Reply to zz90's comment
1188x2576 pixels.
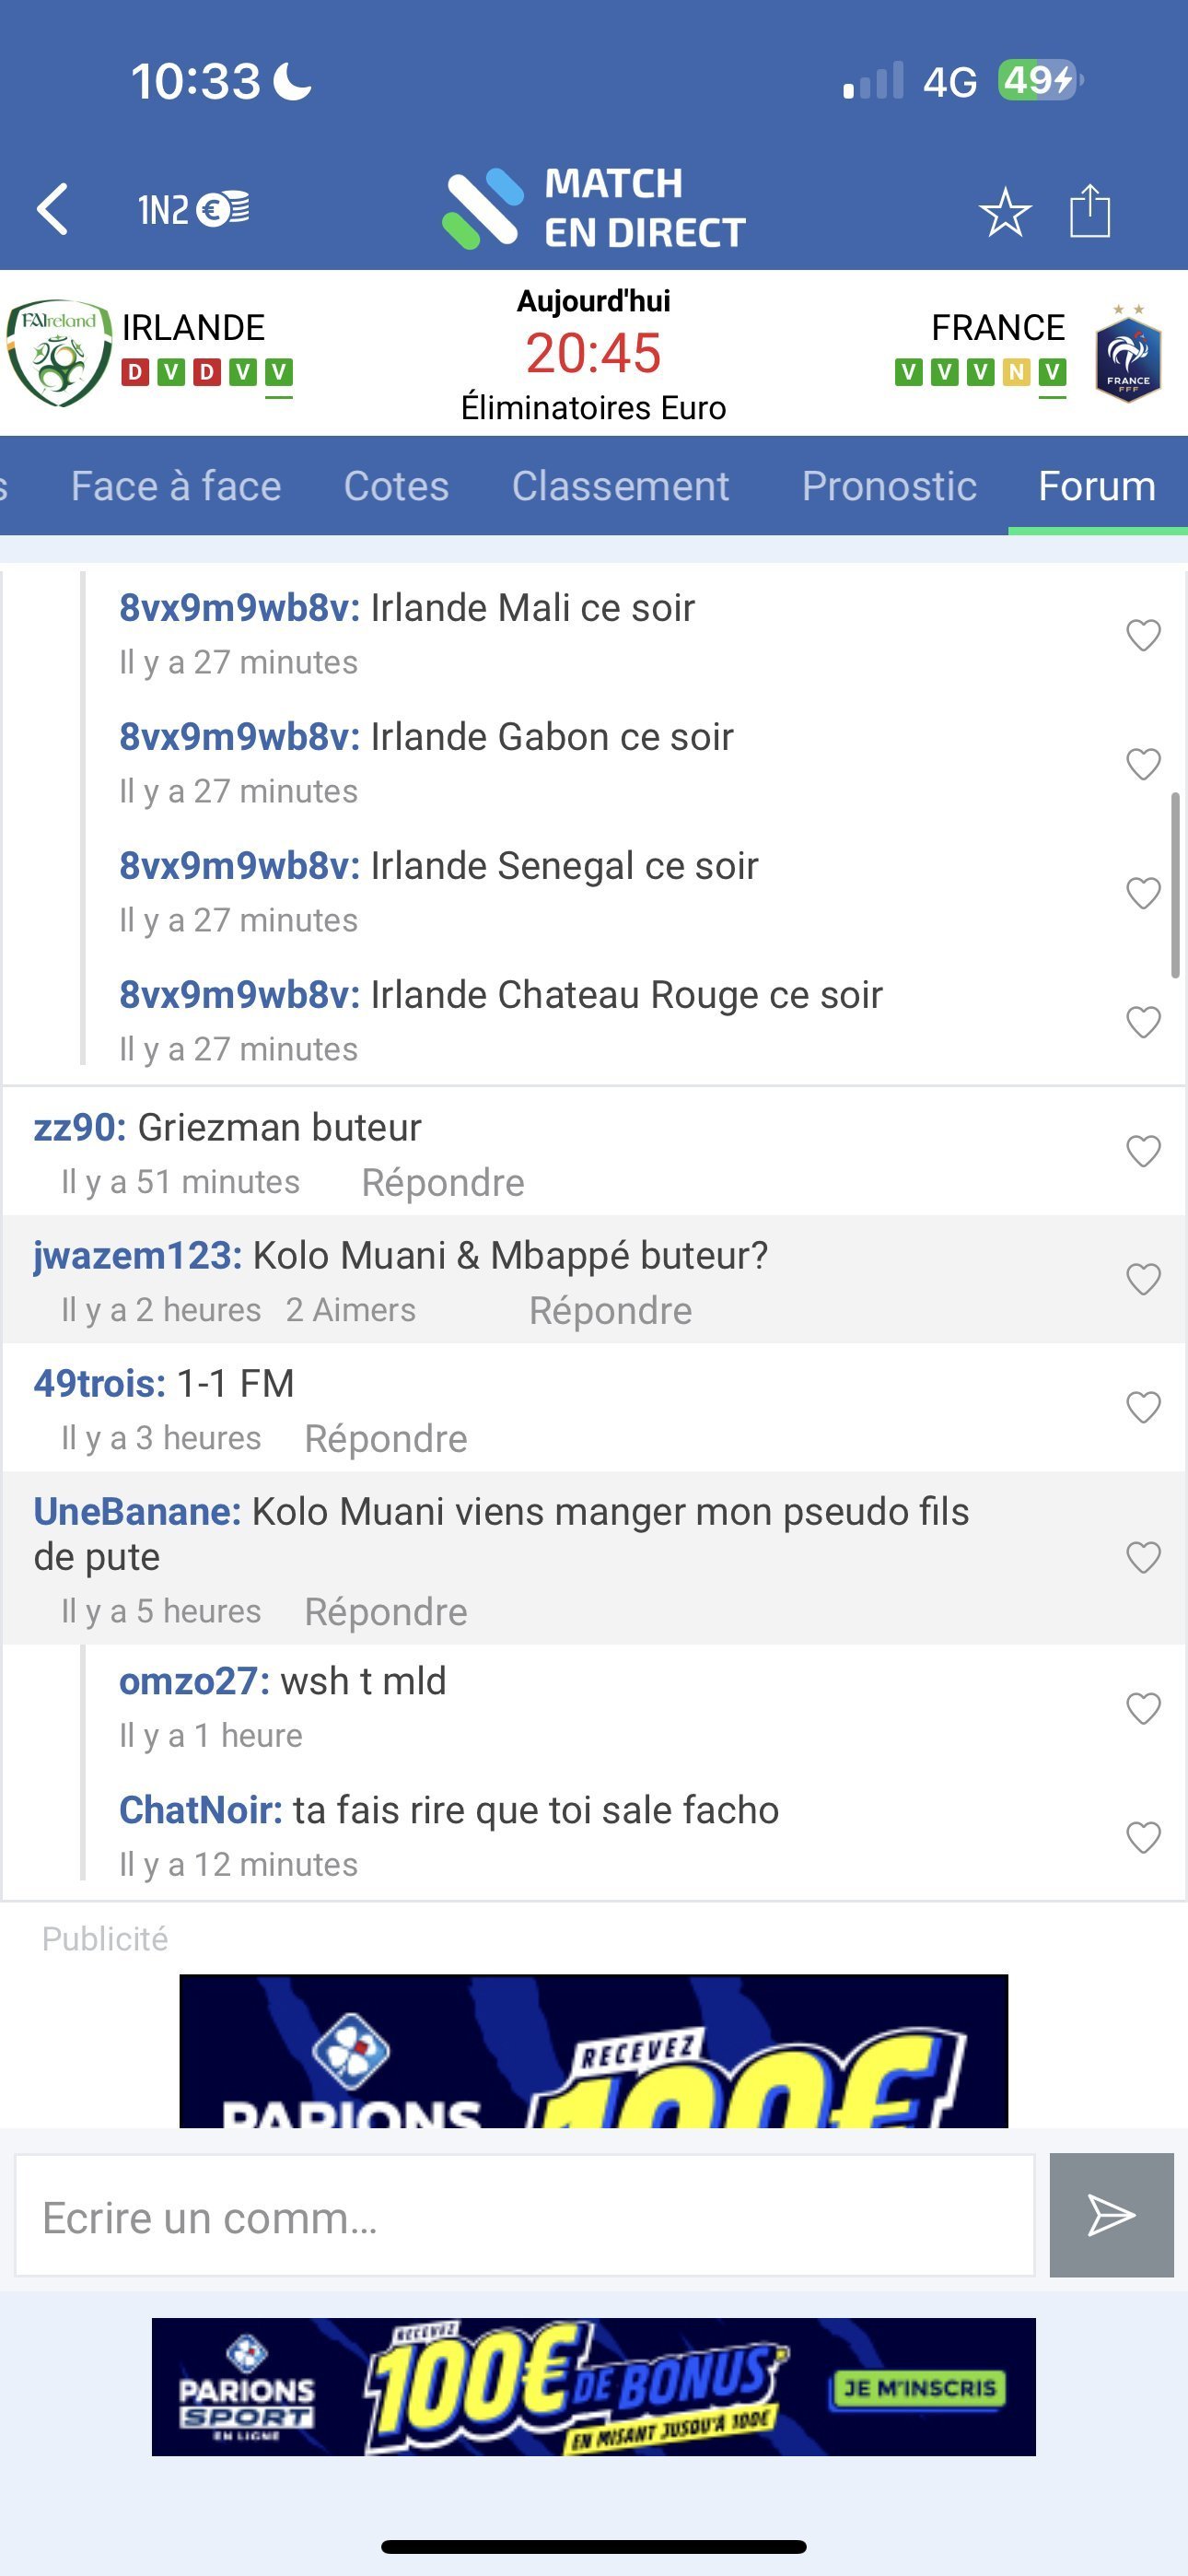coord(442,1182)
